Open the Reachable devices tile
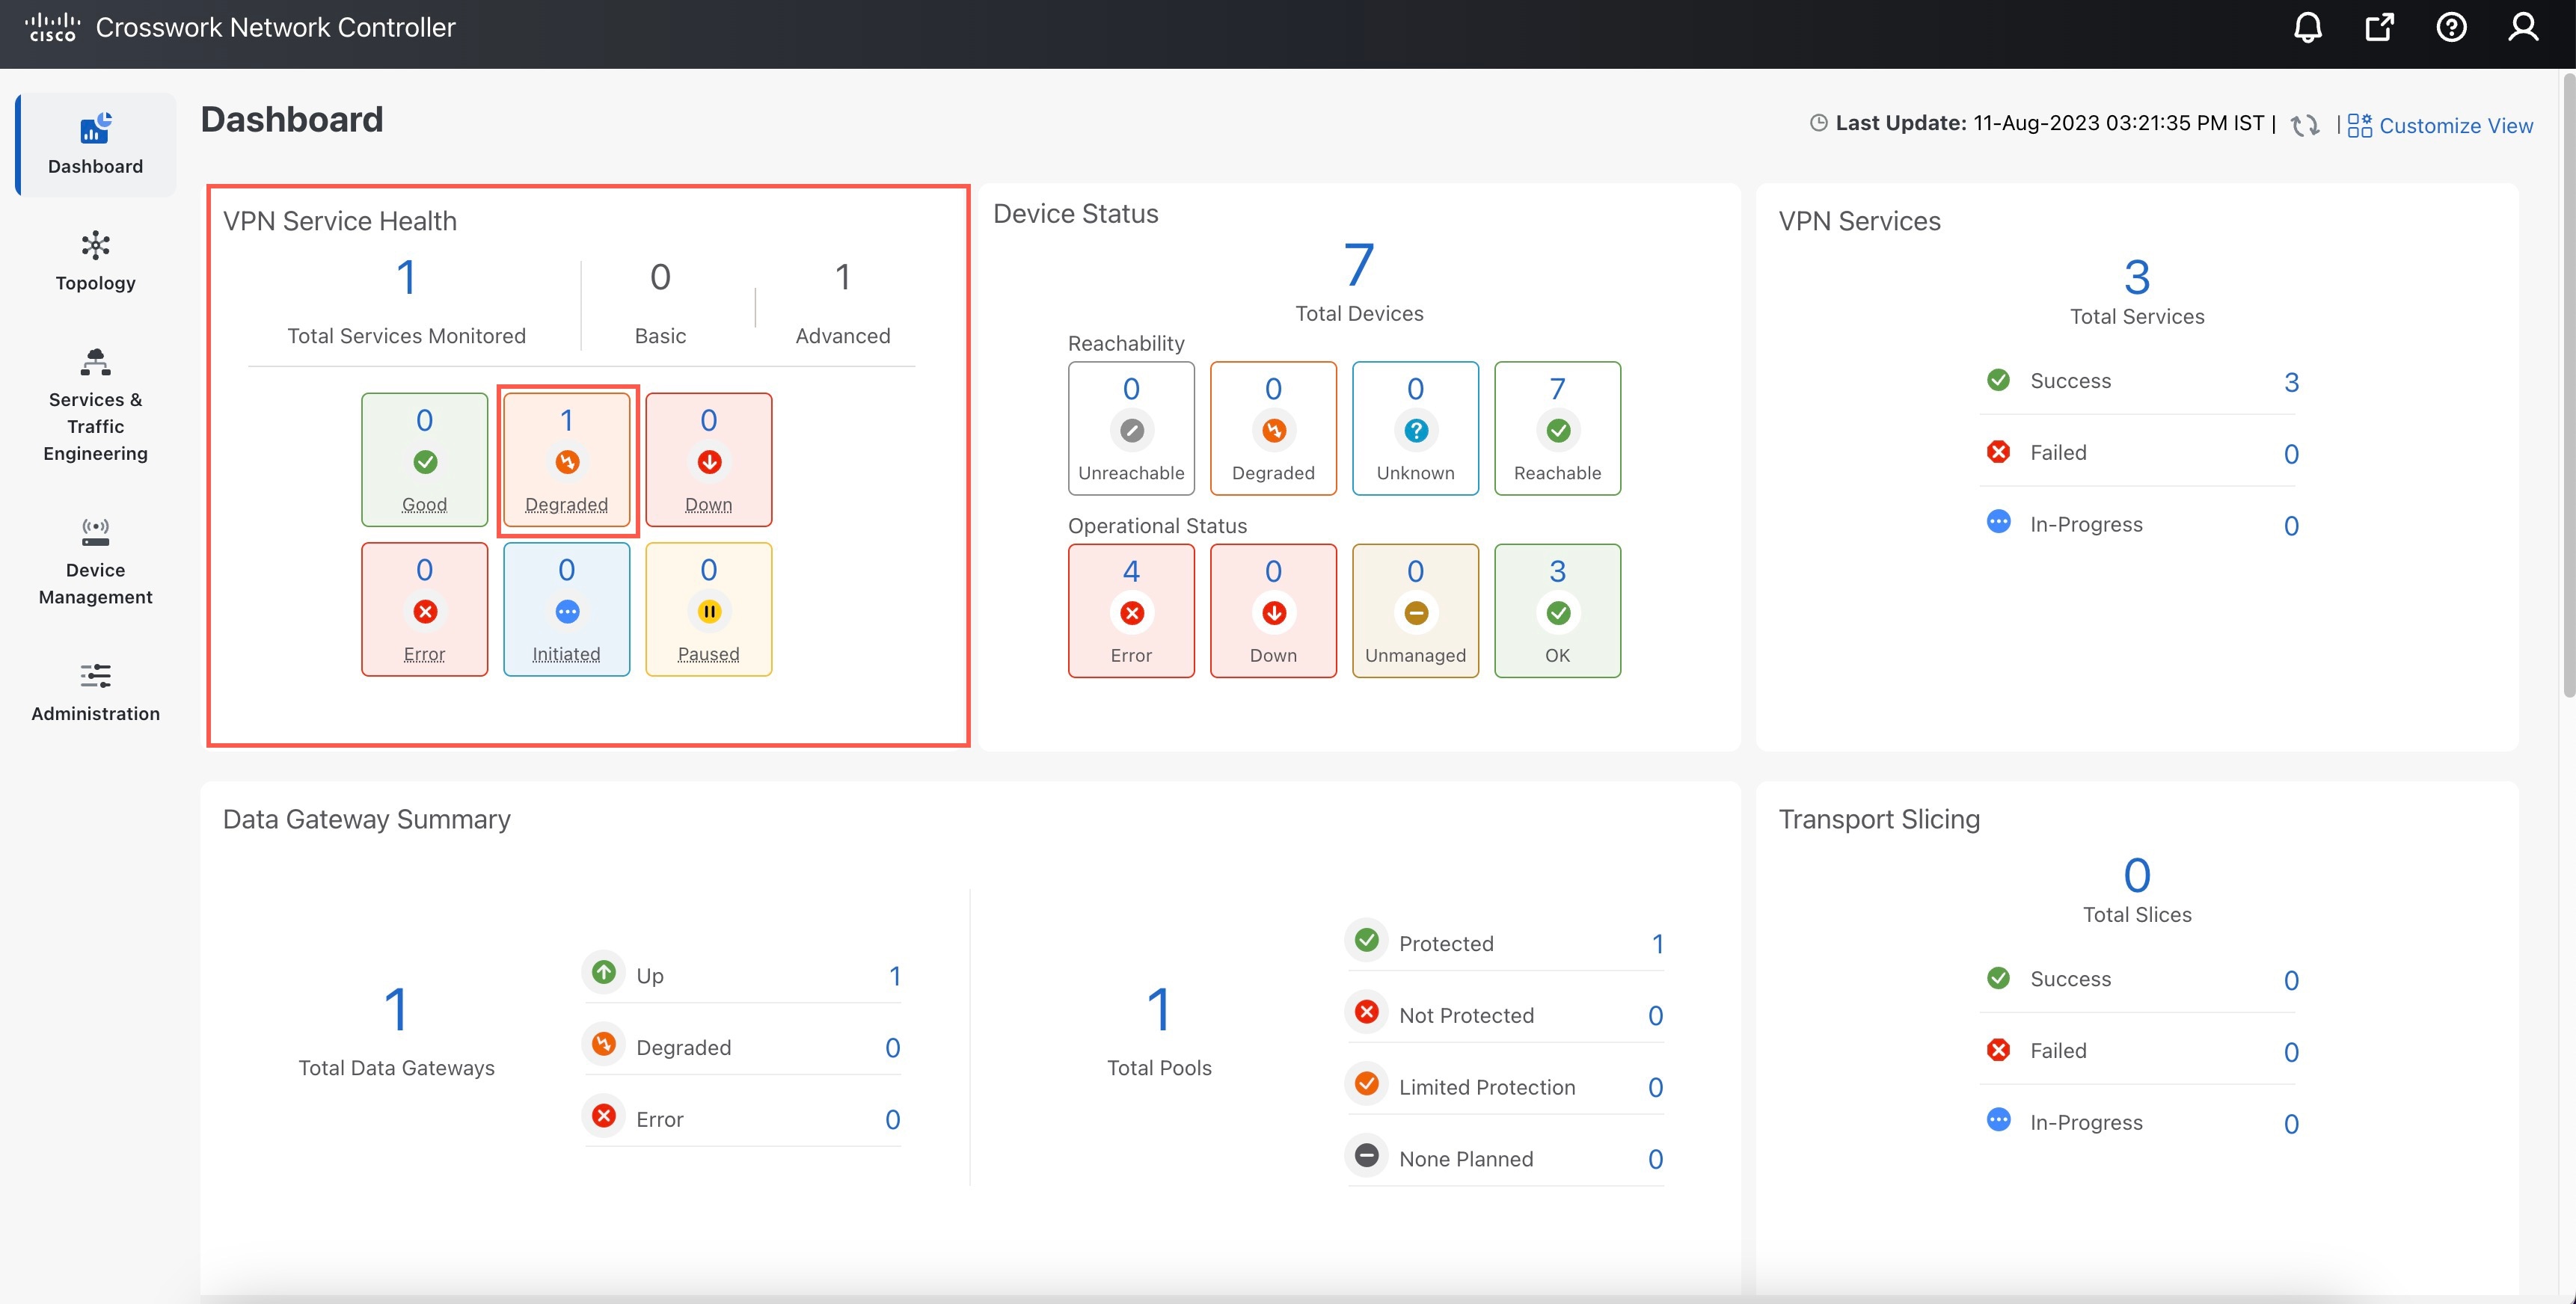The height and width of the screenshot is (1304, 2576). [1557, 428]
